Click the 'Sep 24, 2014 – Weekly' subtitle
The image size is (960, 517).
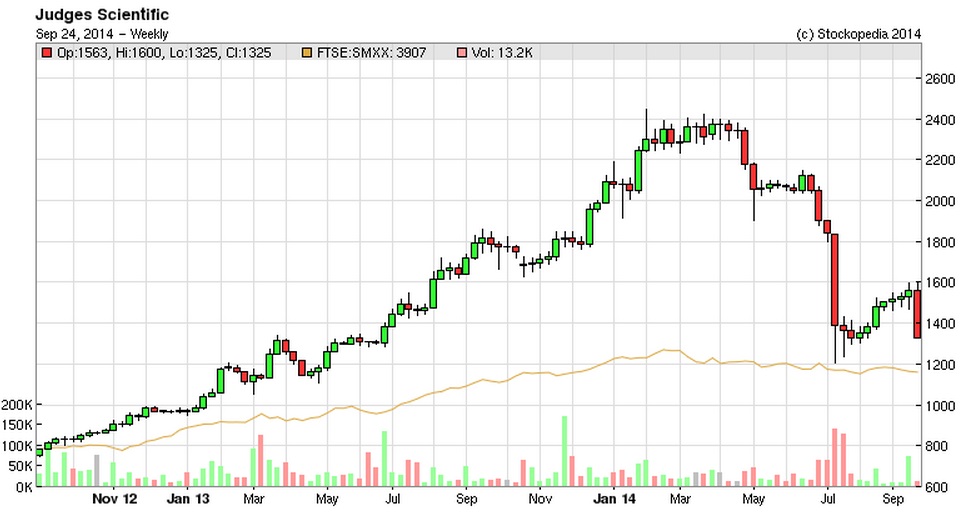click(102, 34)
